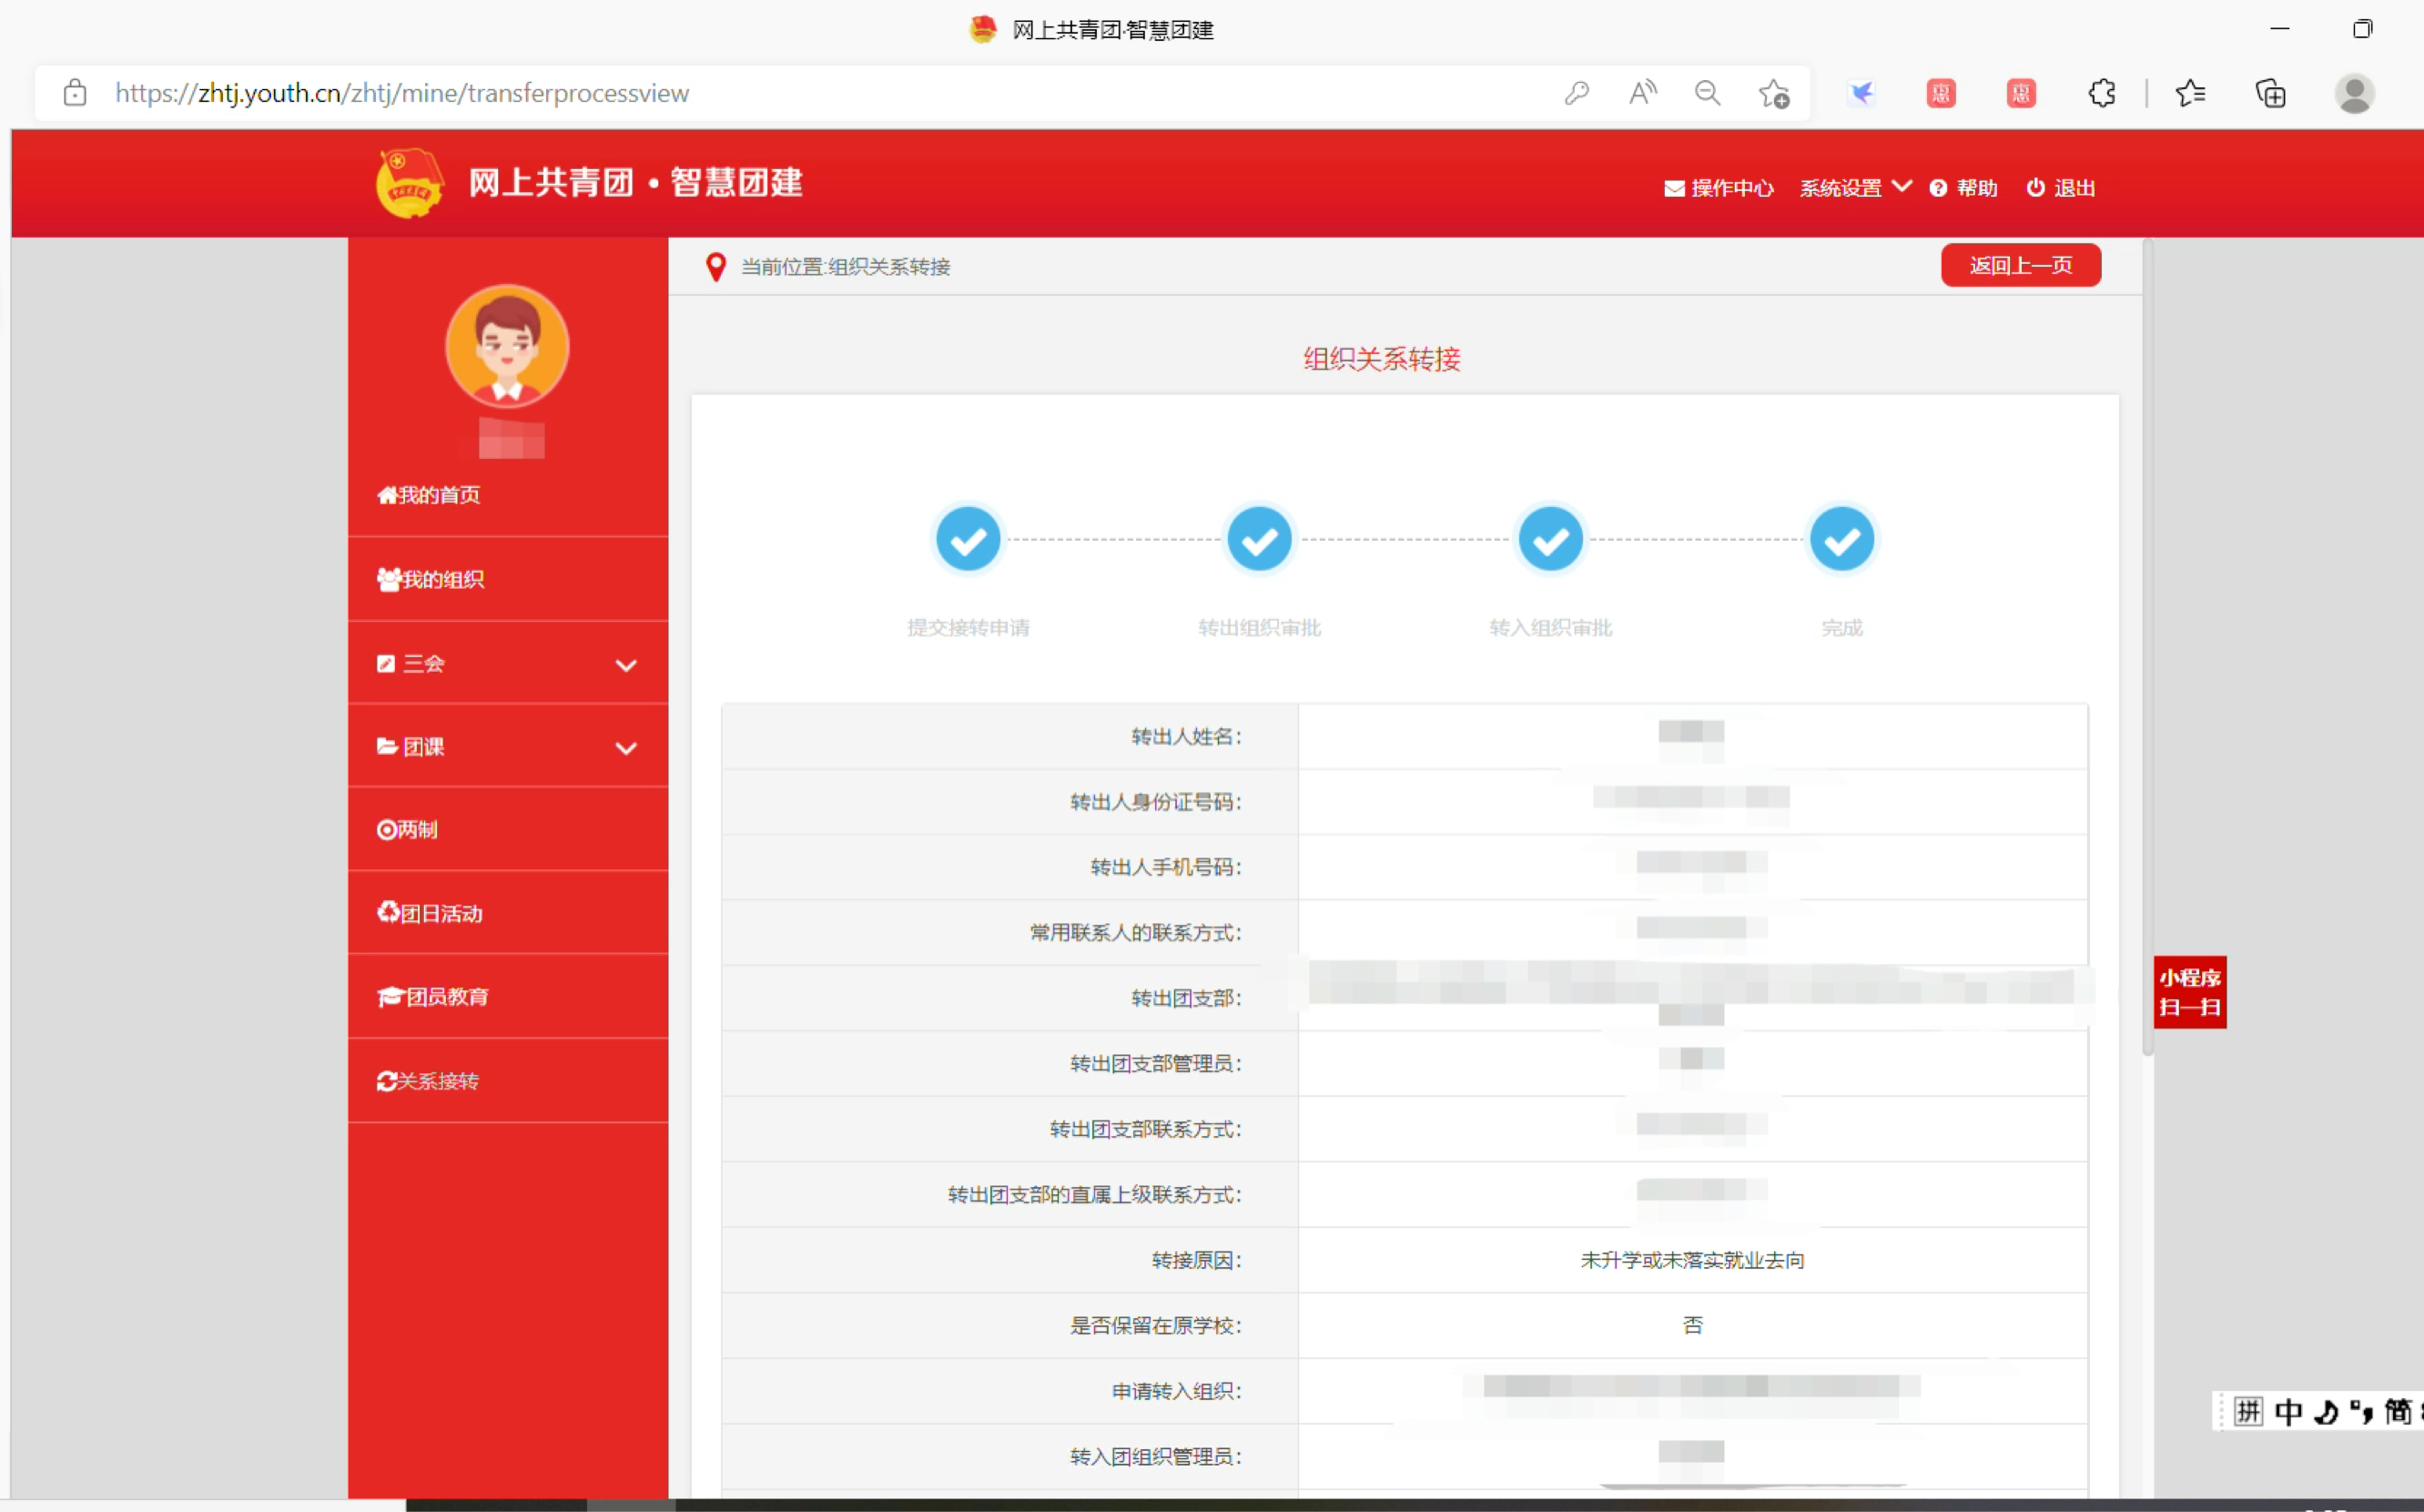Restore the browser window size
This screenshot has width=2424, height=1512.
(2362, 29)
